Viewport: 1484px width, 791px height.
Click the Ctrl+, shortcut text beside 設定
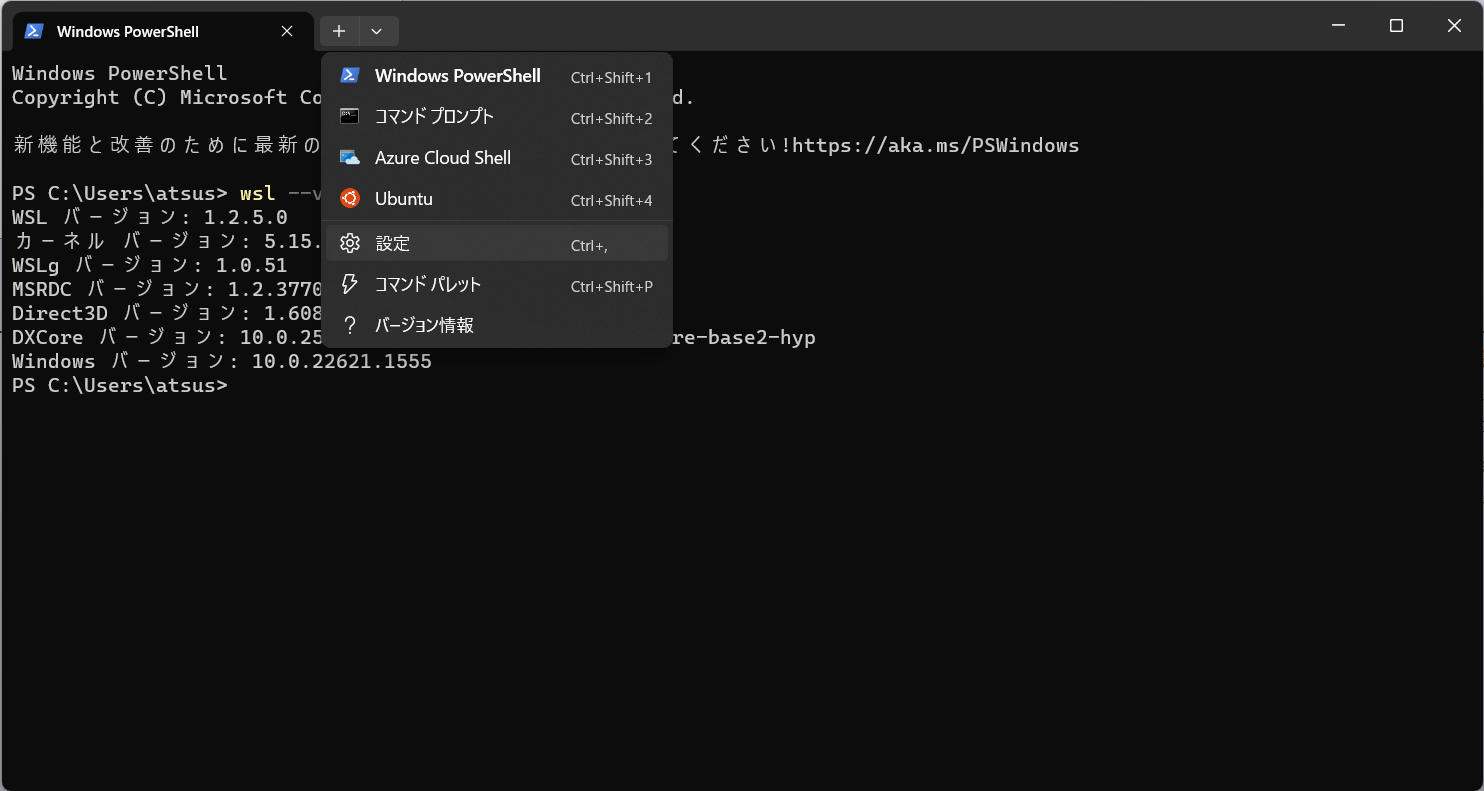pos(589,245)
